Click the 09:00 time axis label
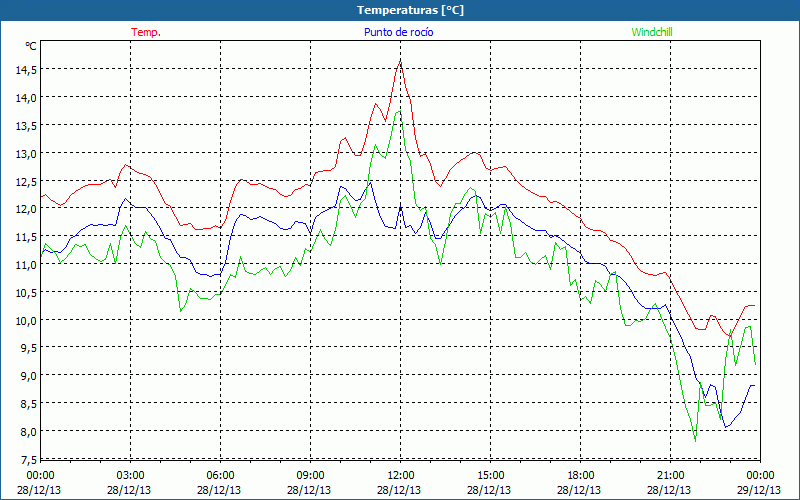This screenshot has width=800, height=500. (310, 475)
